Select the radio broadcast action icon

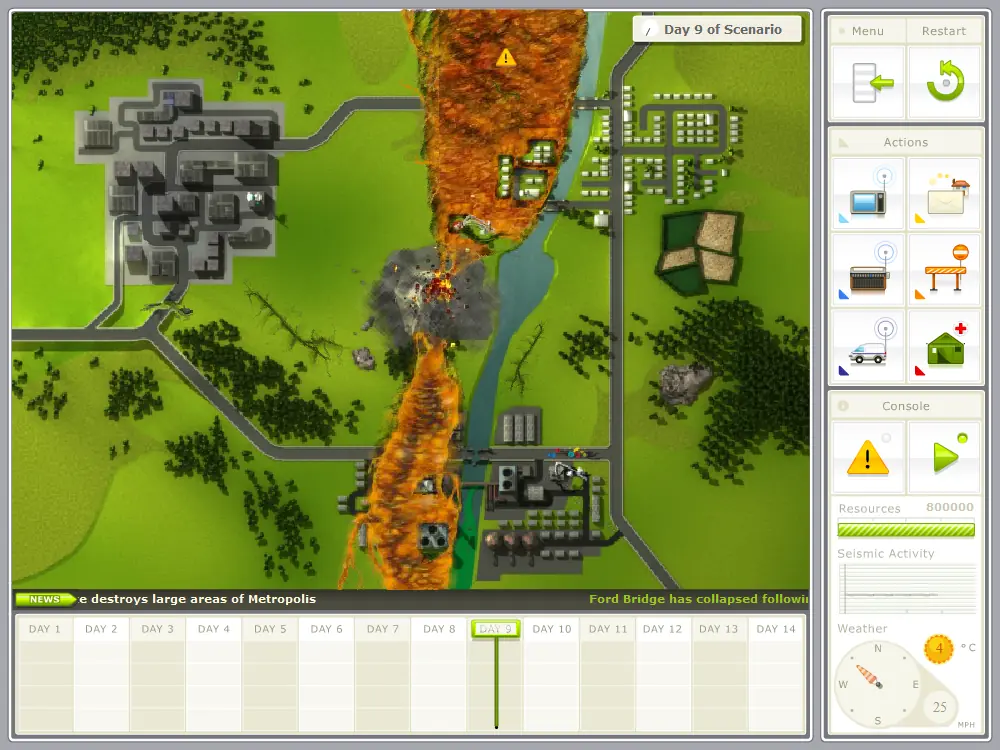pyautogui.click(x=868, y=270)
